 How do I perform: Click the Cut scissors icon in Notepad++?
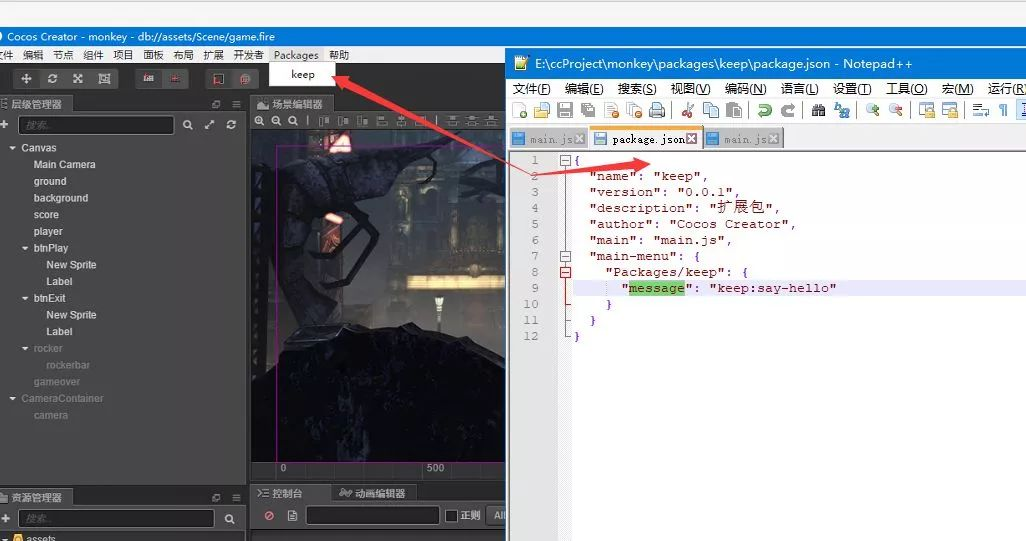click(x=687, y=110)
